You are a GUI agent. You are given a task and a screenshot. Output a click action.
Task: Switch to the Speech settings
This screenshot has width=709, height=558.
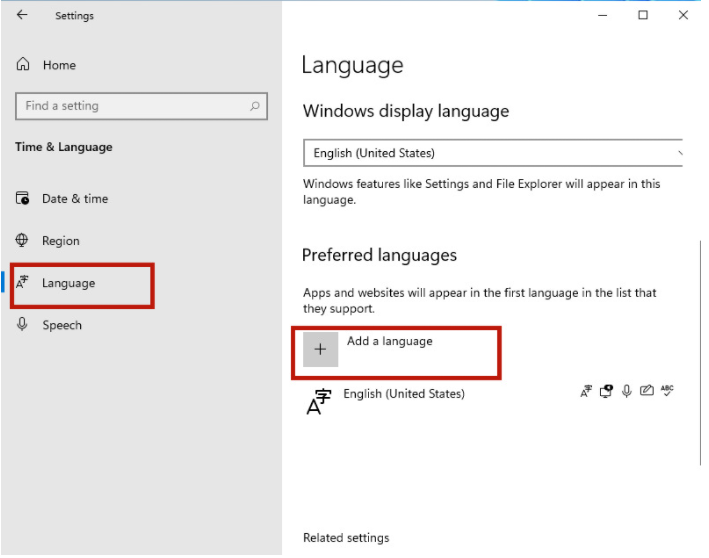[62, 325]
